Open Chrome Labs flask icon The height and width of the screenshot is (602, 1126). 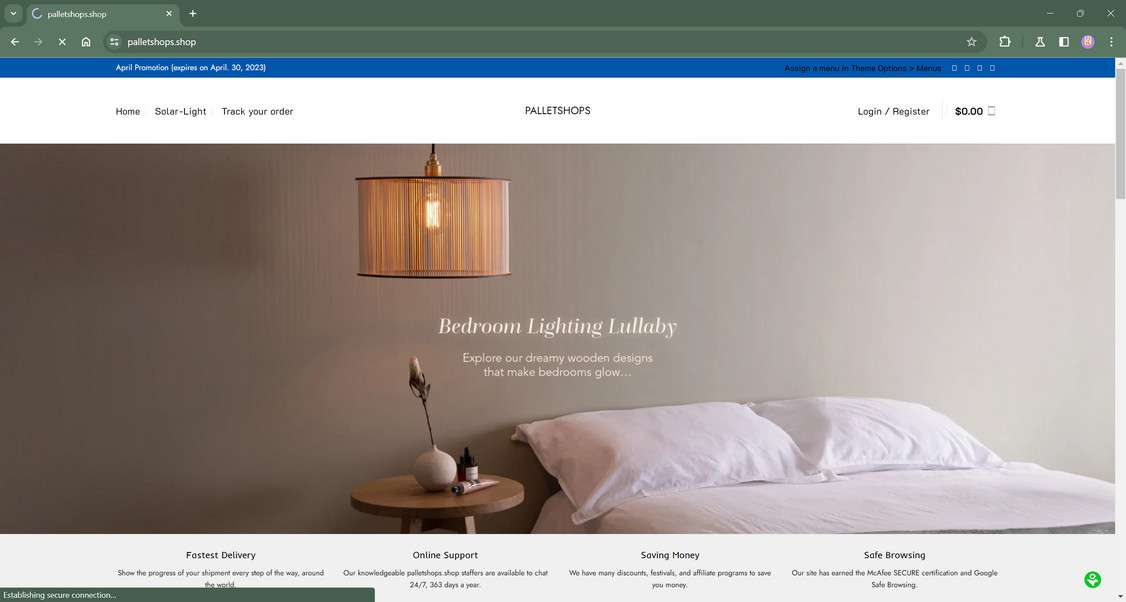pyautogui.click(x=1040, y=42)
